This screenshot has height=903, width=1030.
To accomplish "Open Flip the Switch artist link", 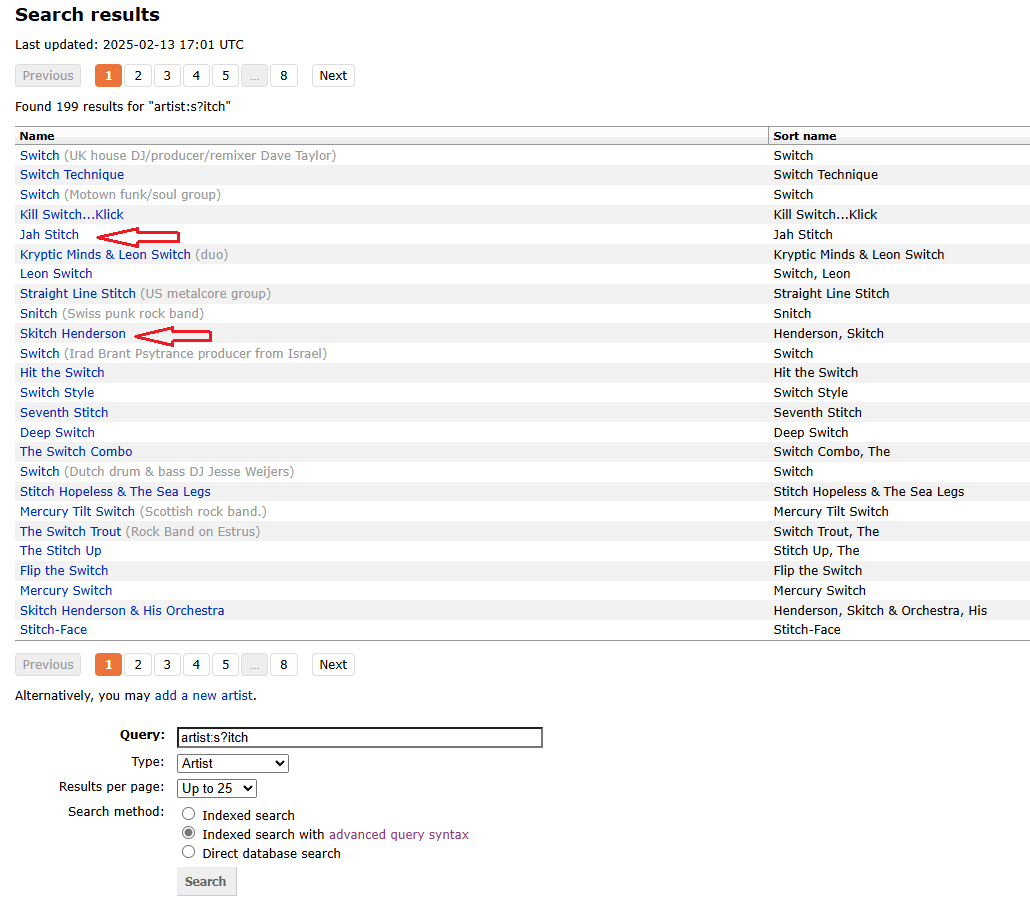I will (64, 571).
